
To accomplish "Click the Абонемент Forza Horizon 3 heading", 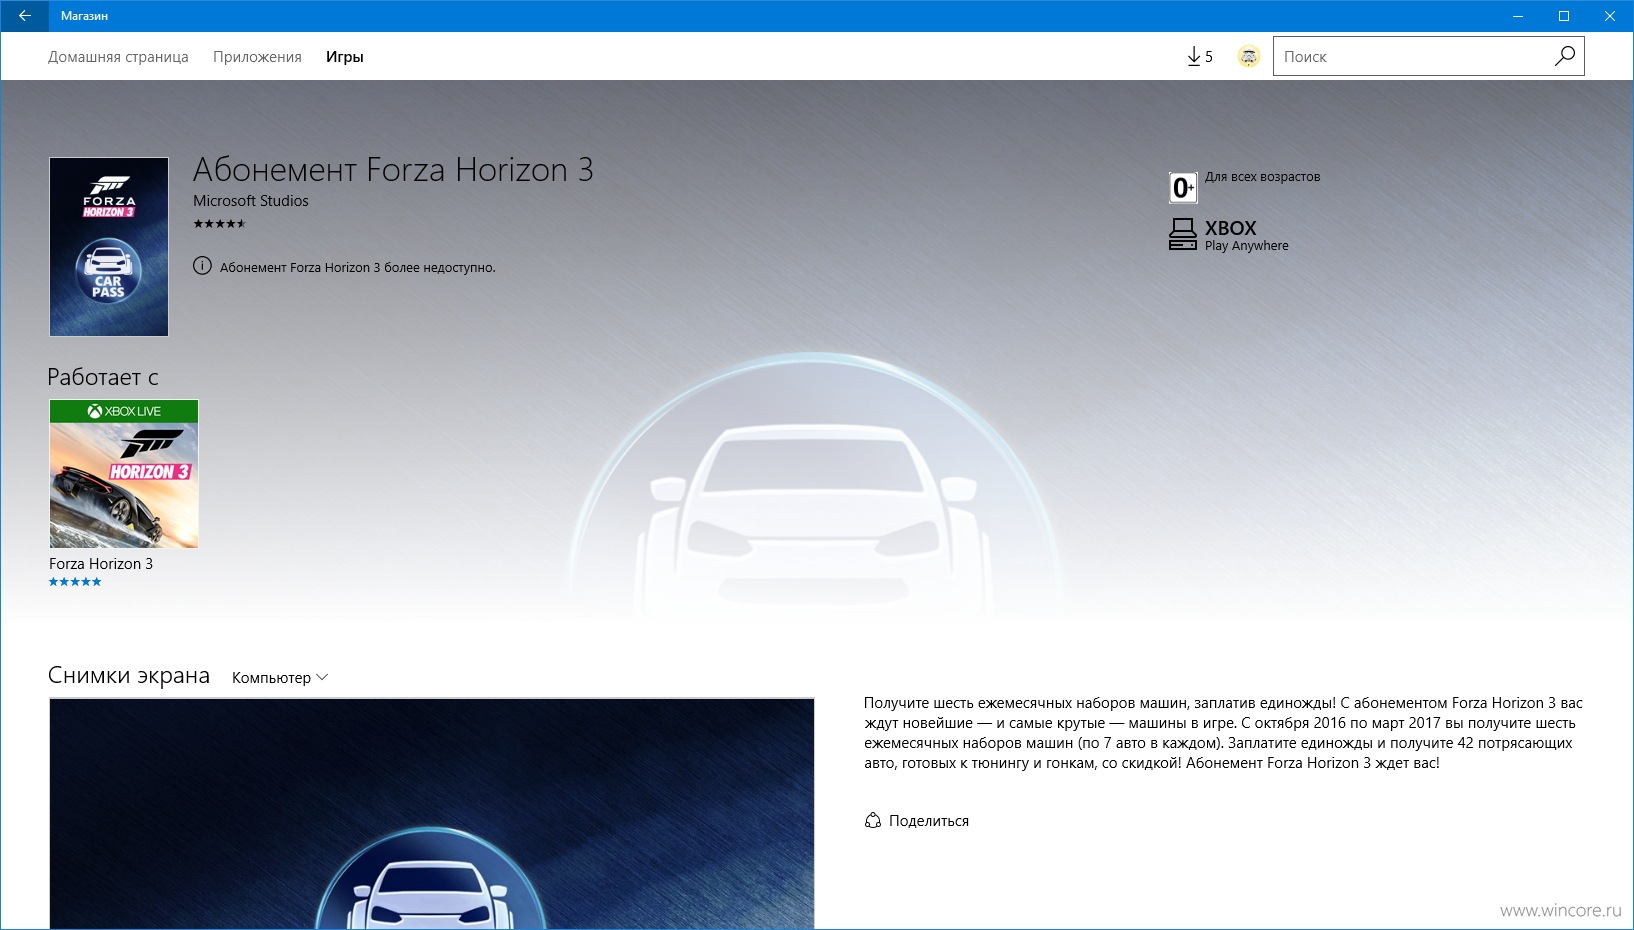I will (393, 170).
